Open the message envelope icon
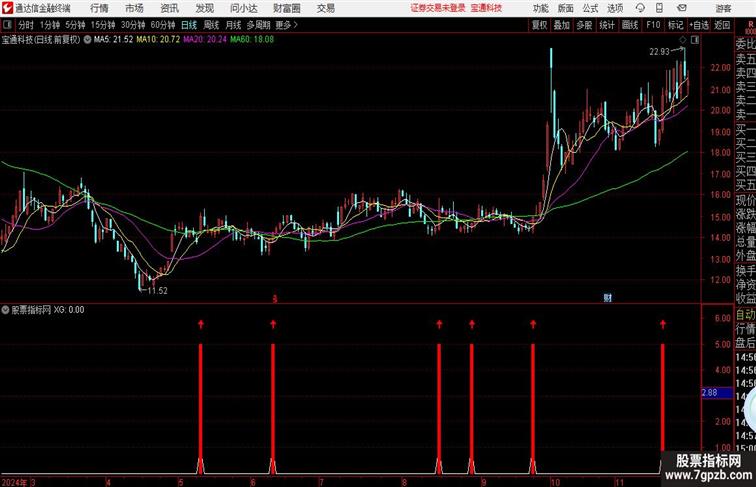 (682, 8)
